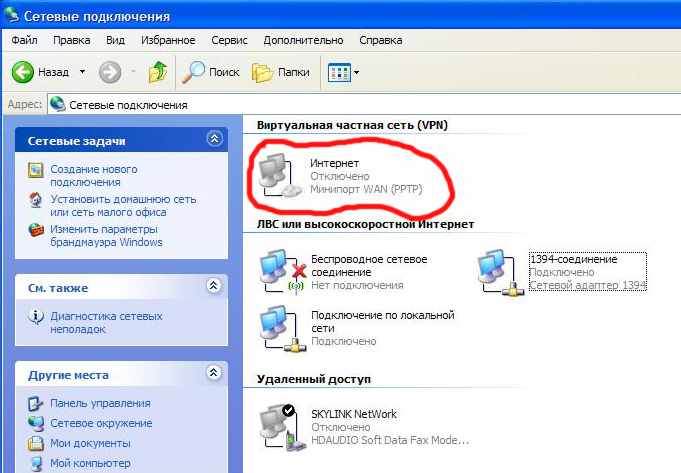Select the Интернет VPN connection icon
Image resolution: width=681 pixels, height=473 pixels.
pyautogui.click(x=279, y=176)
